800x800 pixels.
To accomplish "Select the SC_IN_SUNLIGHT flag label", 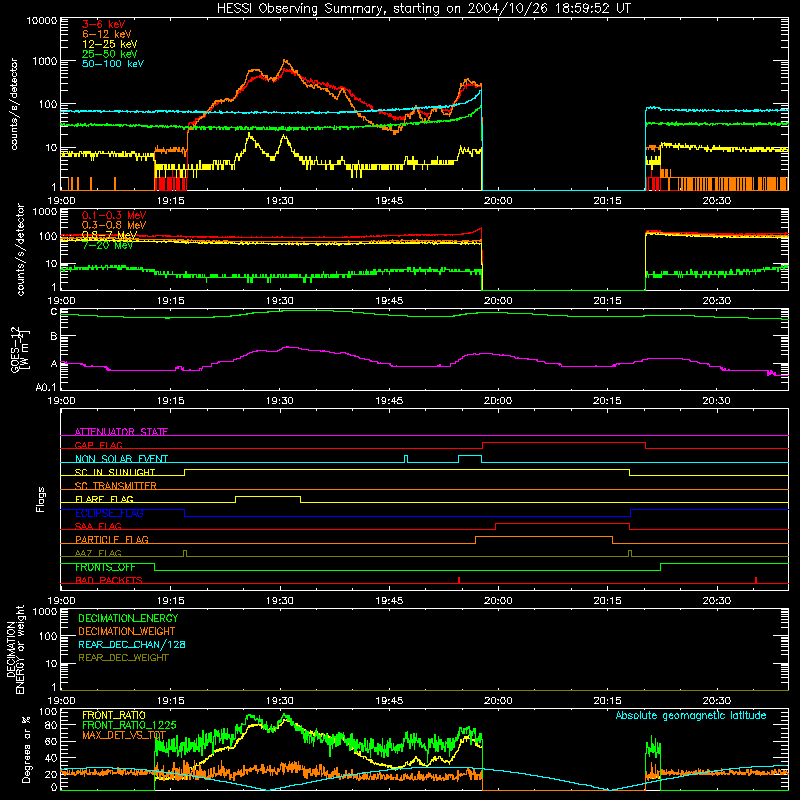I will (115, 472).
